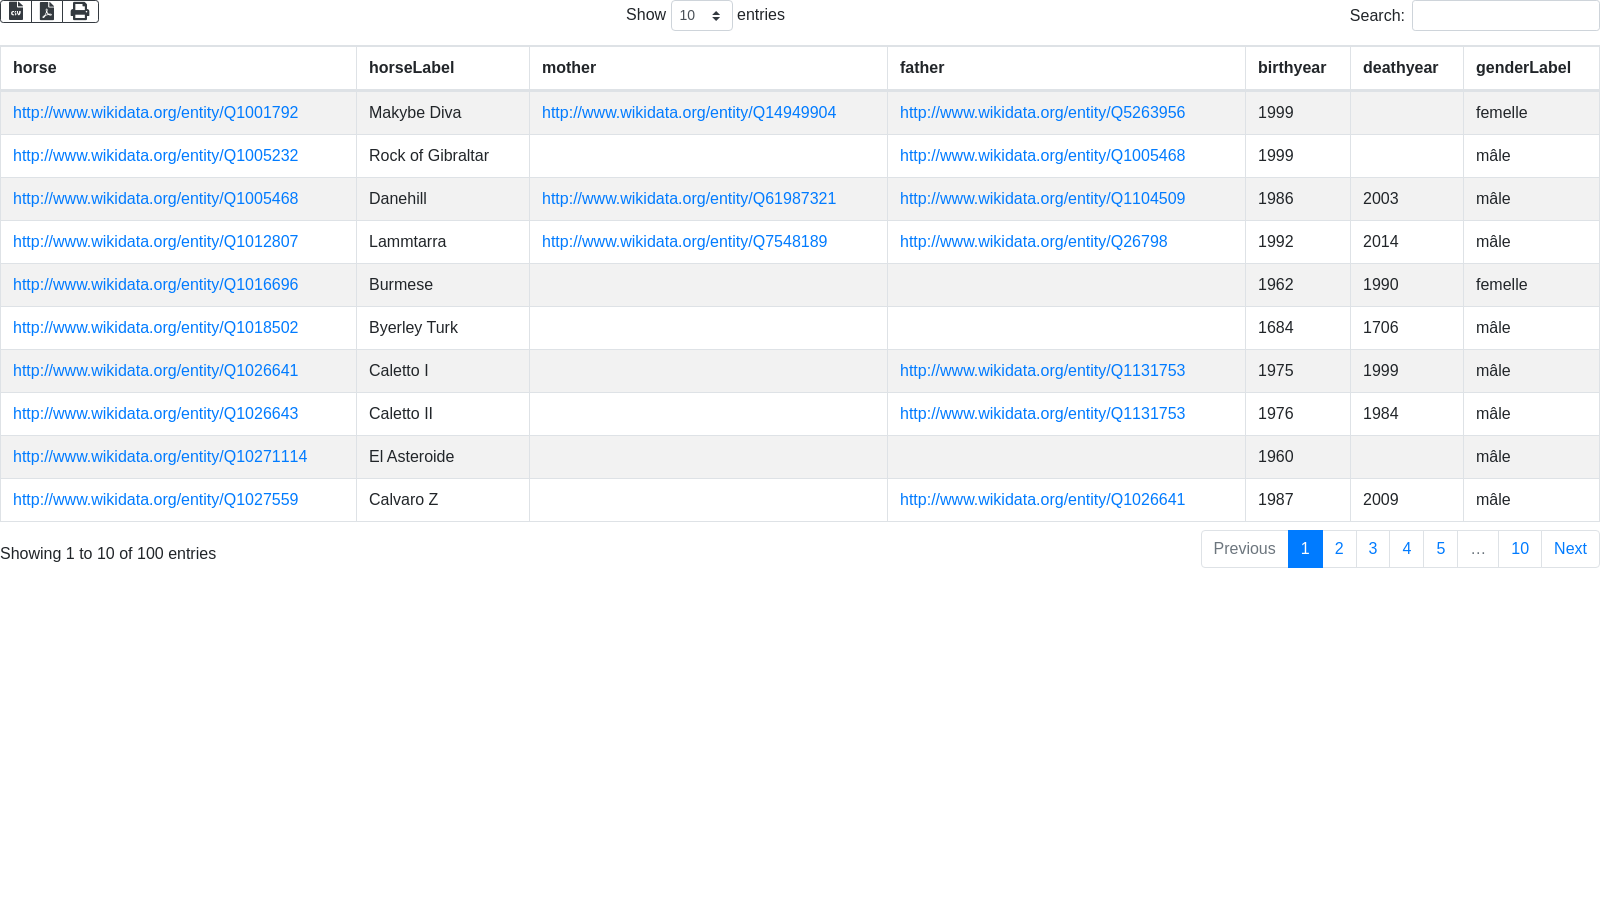This screenshot has height=900, width=1600.
Task: Sort table by birthyear column
Action: coord(1291,68)
